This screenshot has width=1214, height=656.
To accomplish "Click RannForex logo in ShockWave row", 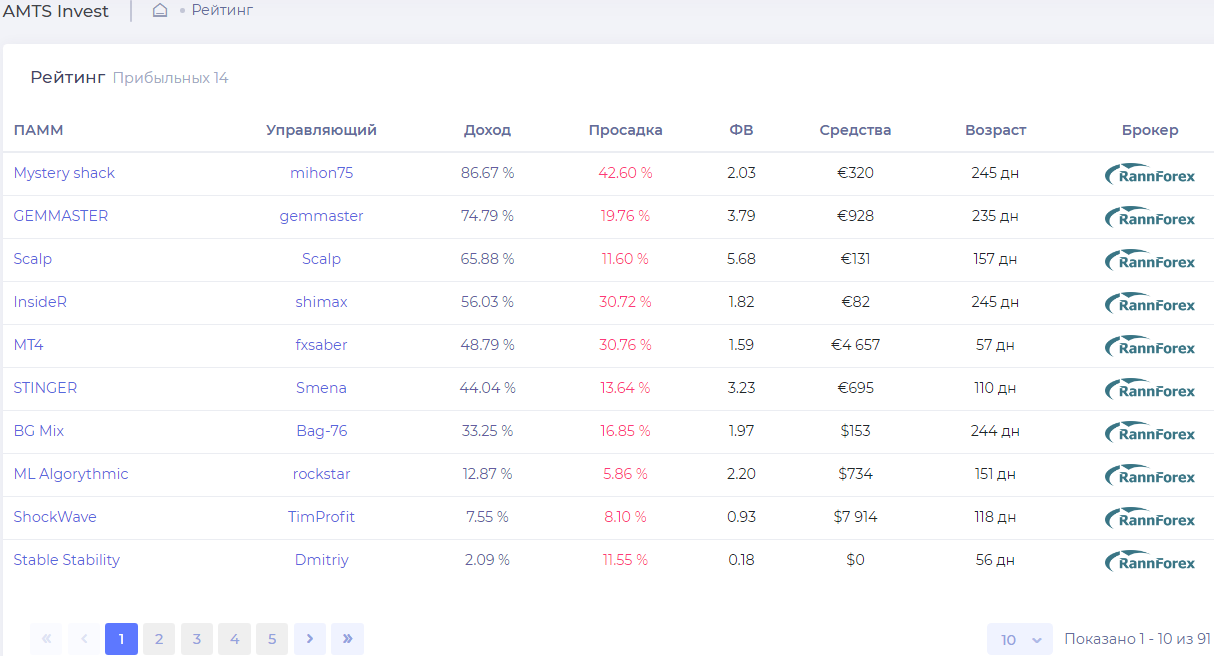I will tap(1150, 518).
